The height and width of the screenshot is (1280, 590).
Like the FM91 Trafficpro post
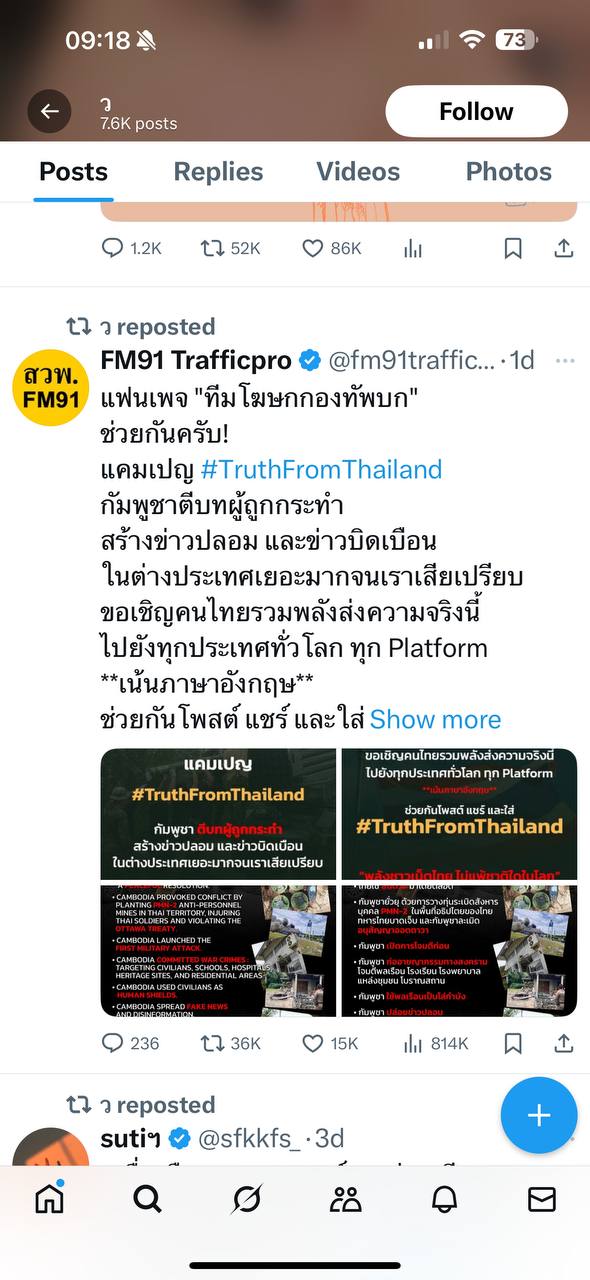tap(330, 1043)
